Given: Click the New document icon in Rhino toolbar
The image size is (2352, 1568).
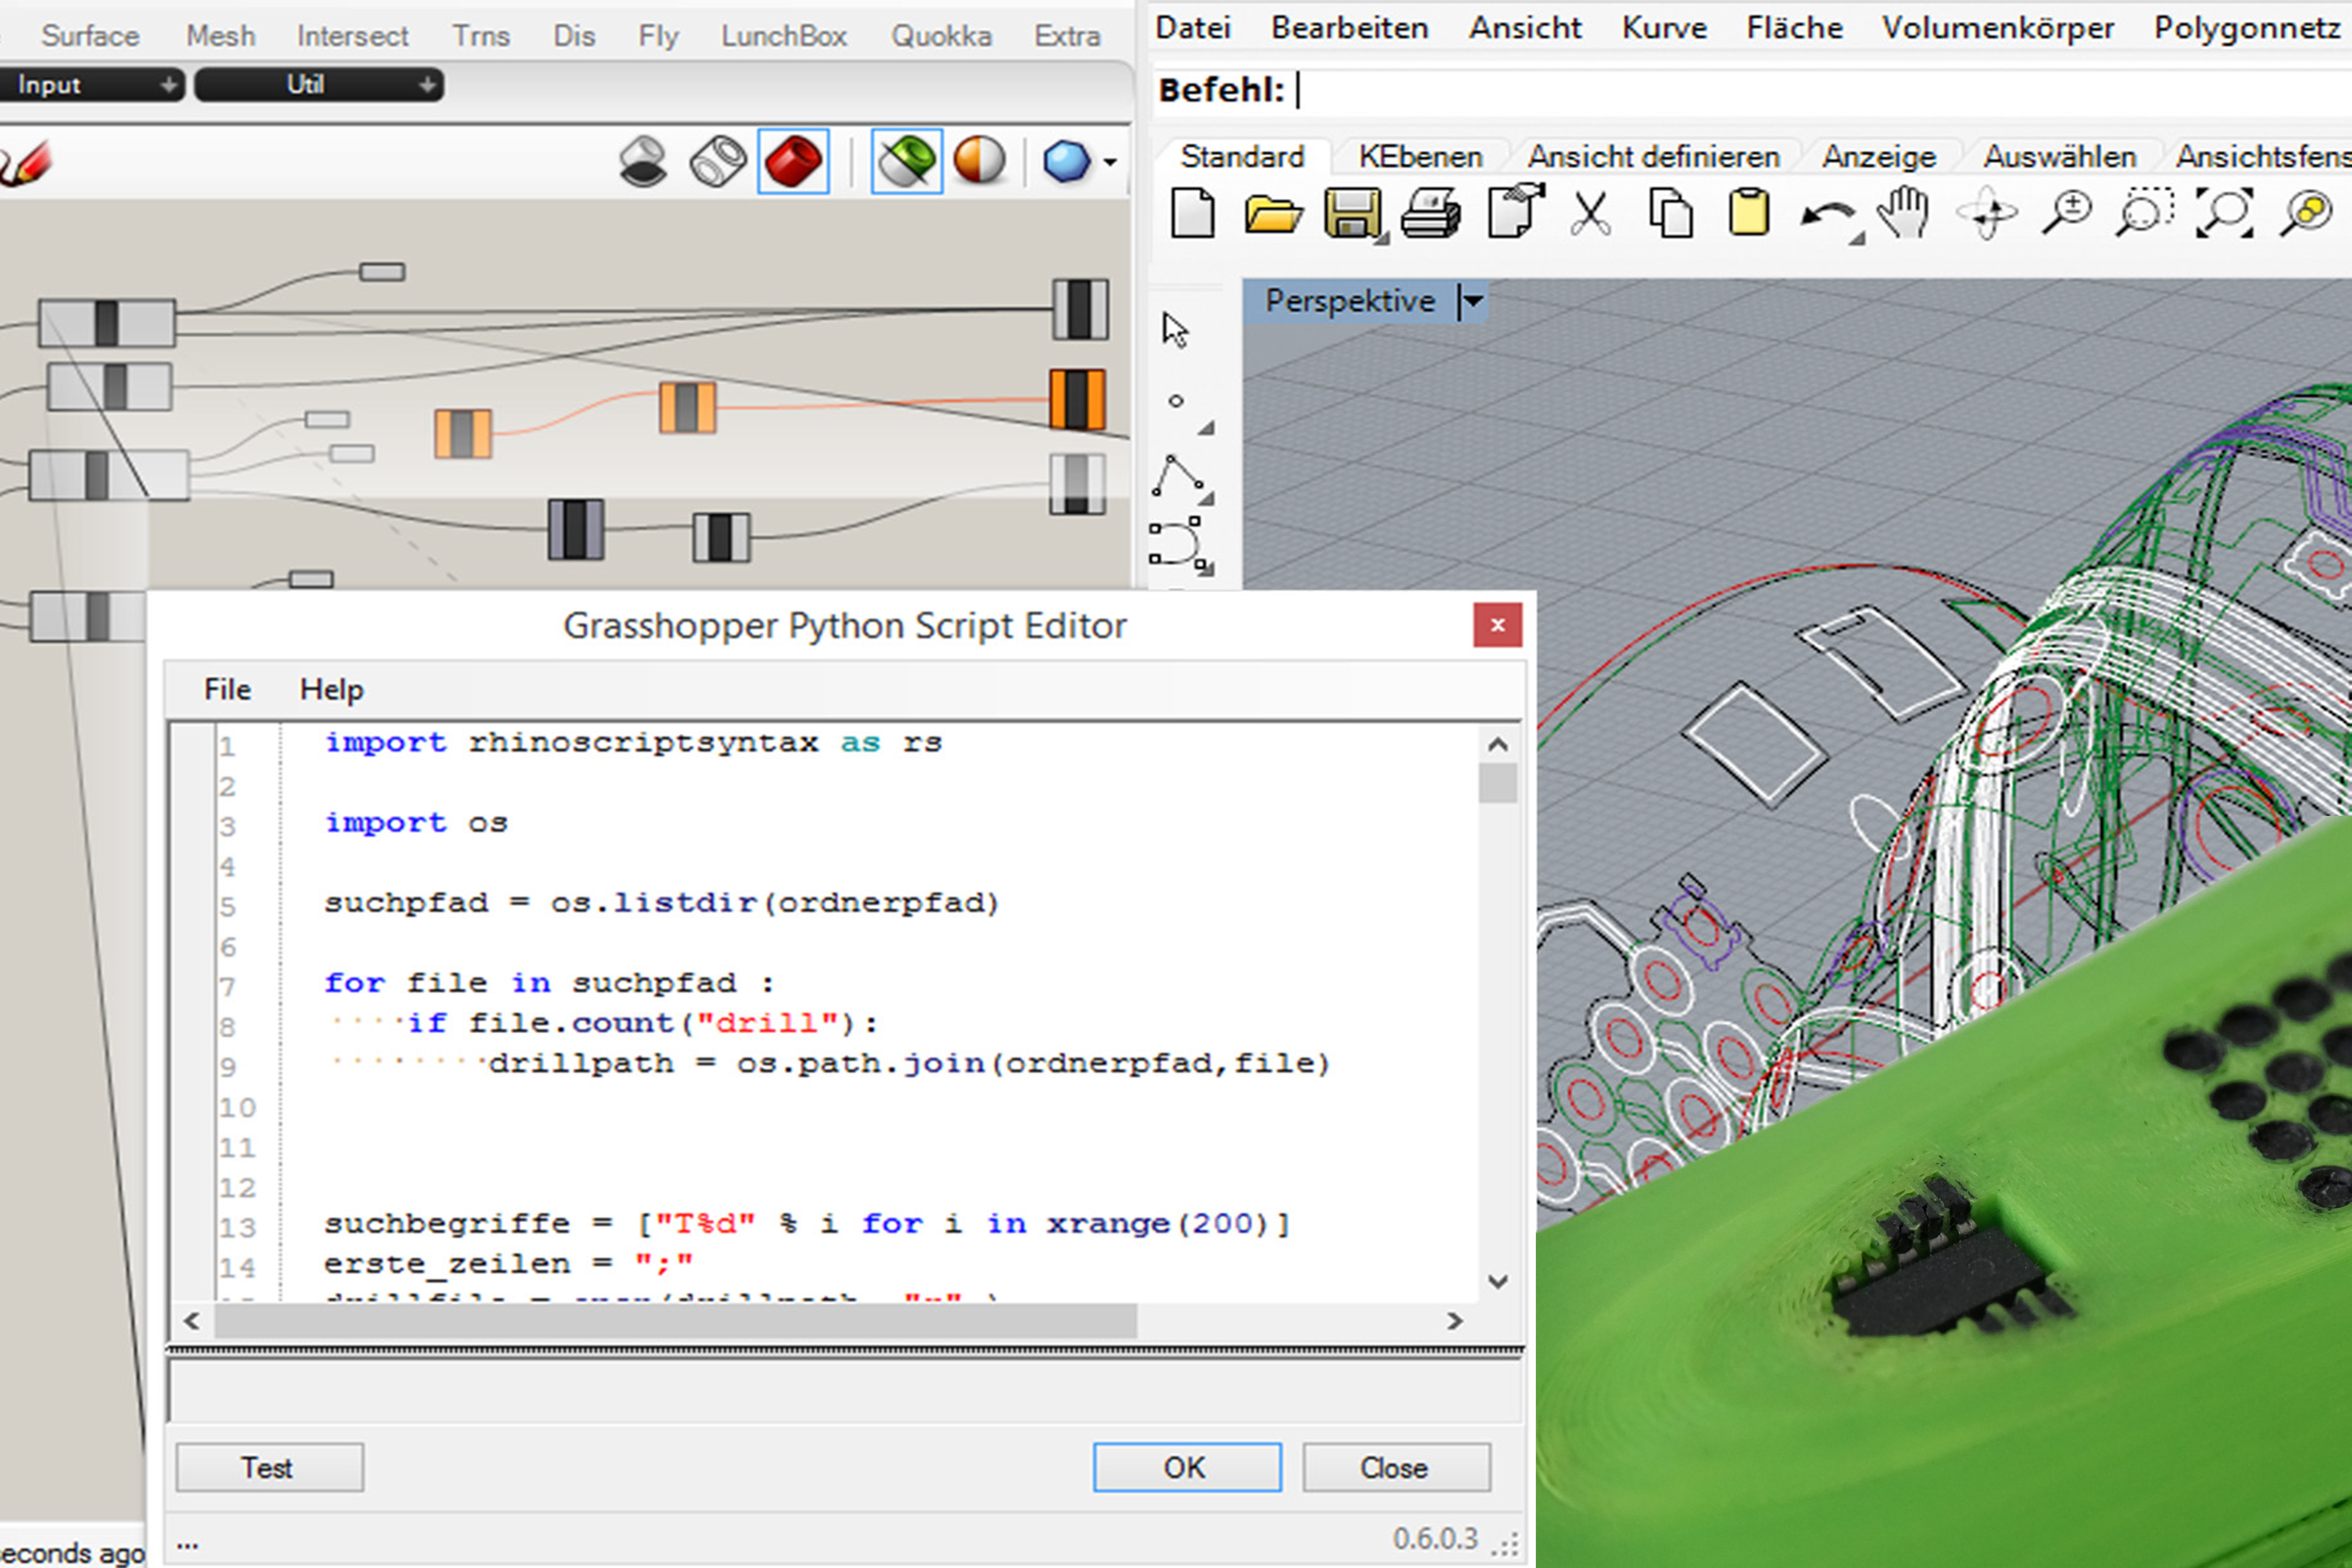Looking at the screenshot, I should click(x=1192, y=213).
